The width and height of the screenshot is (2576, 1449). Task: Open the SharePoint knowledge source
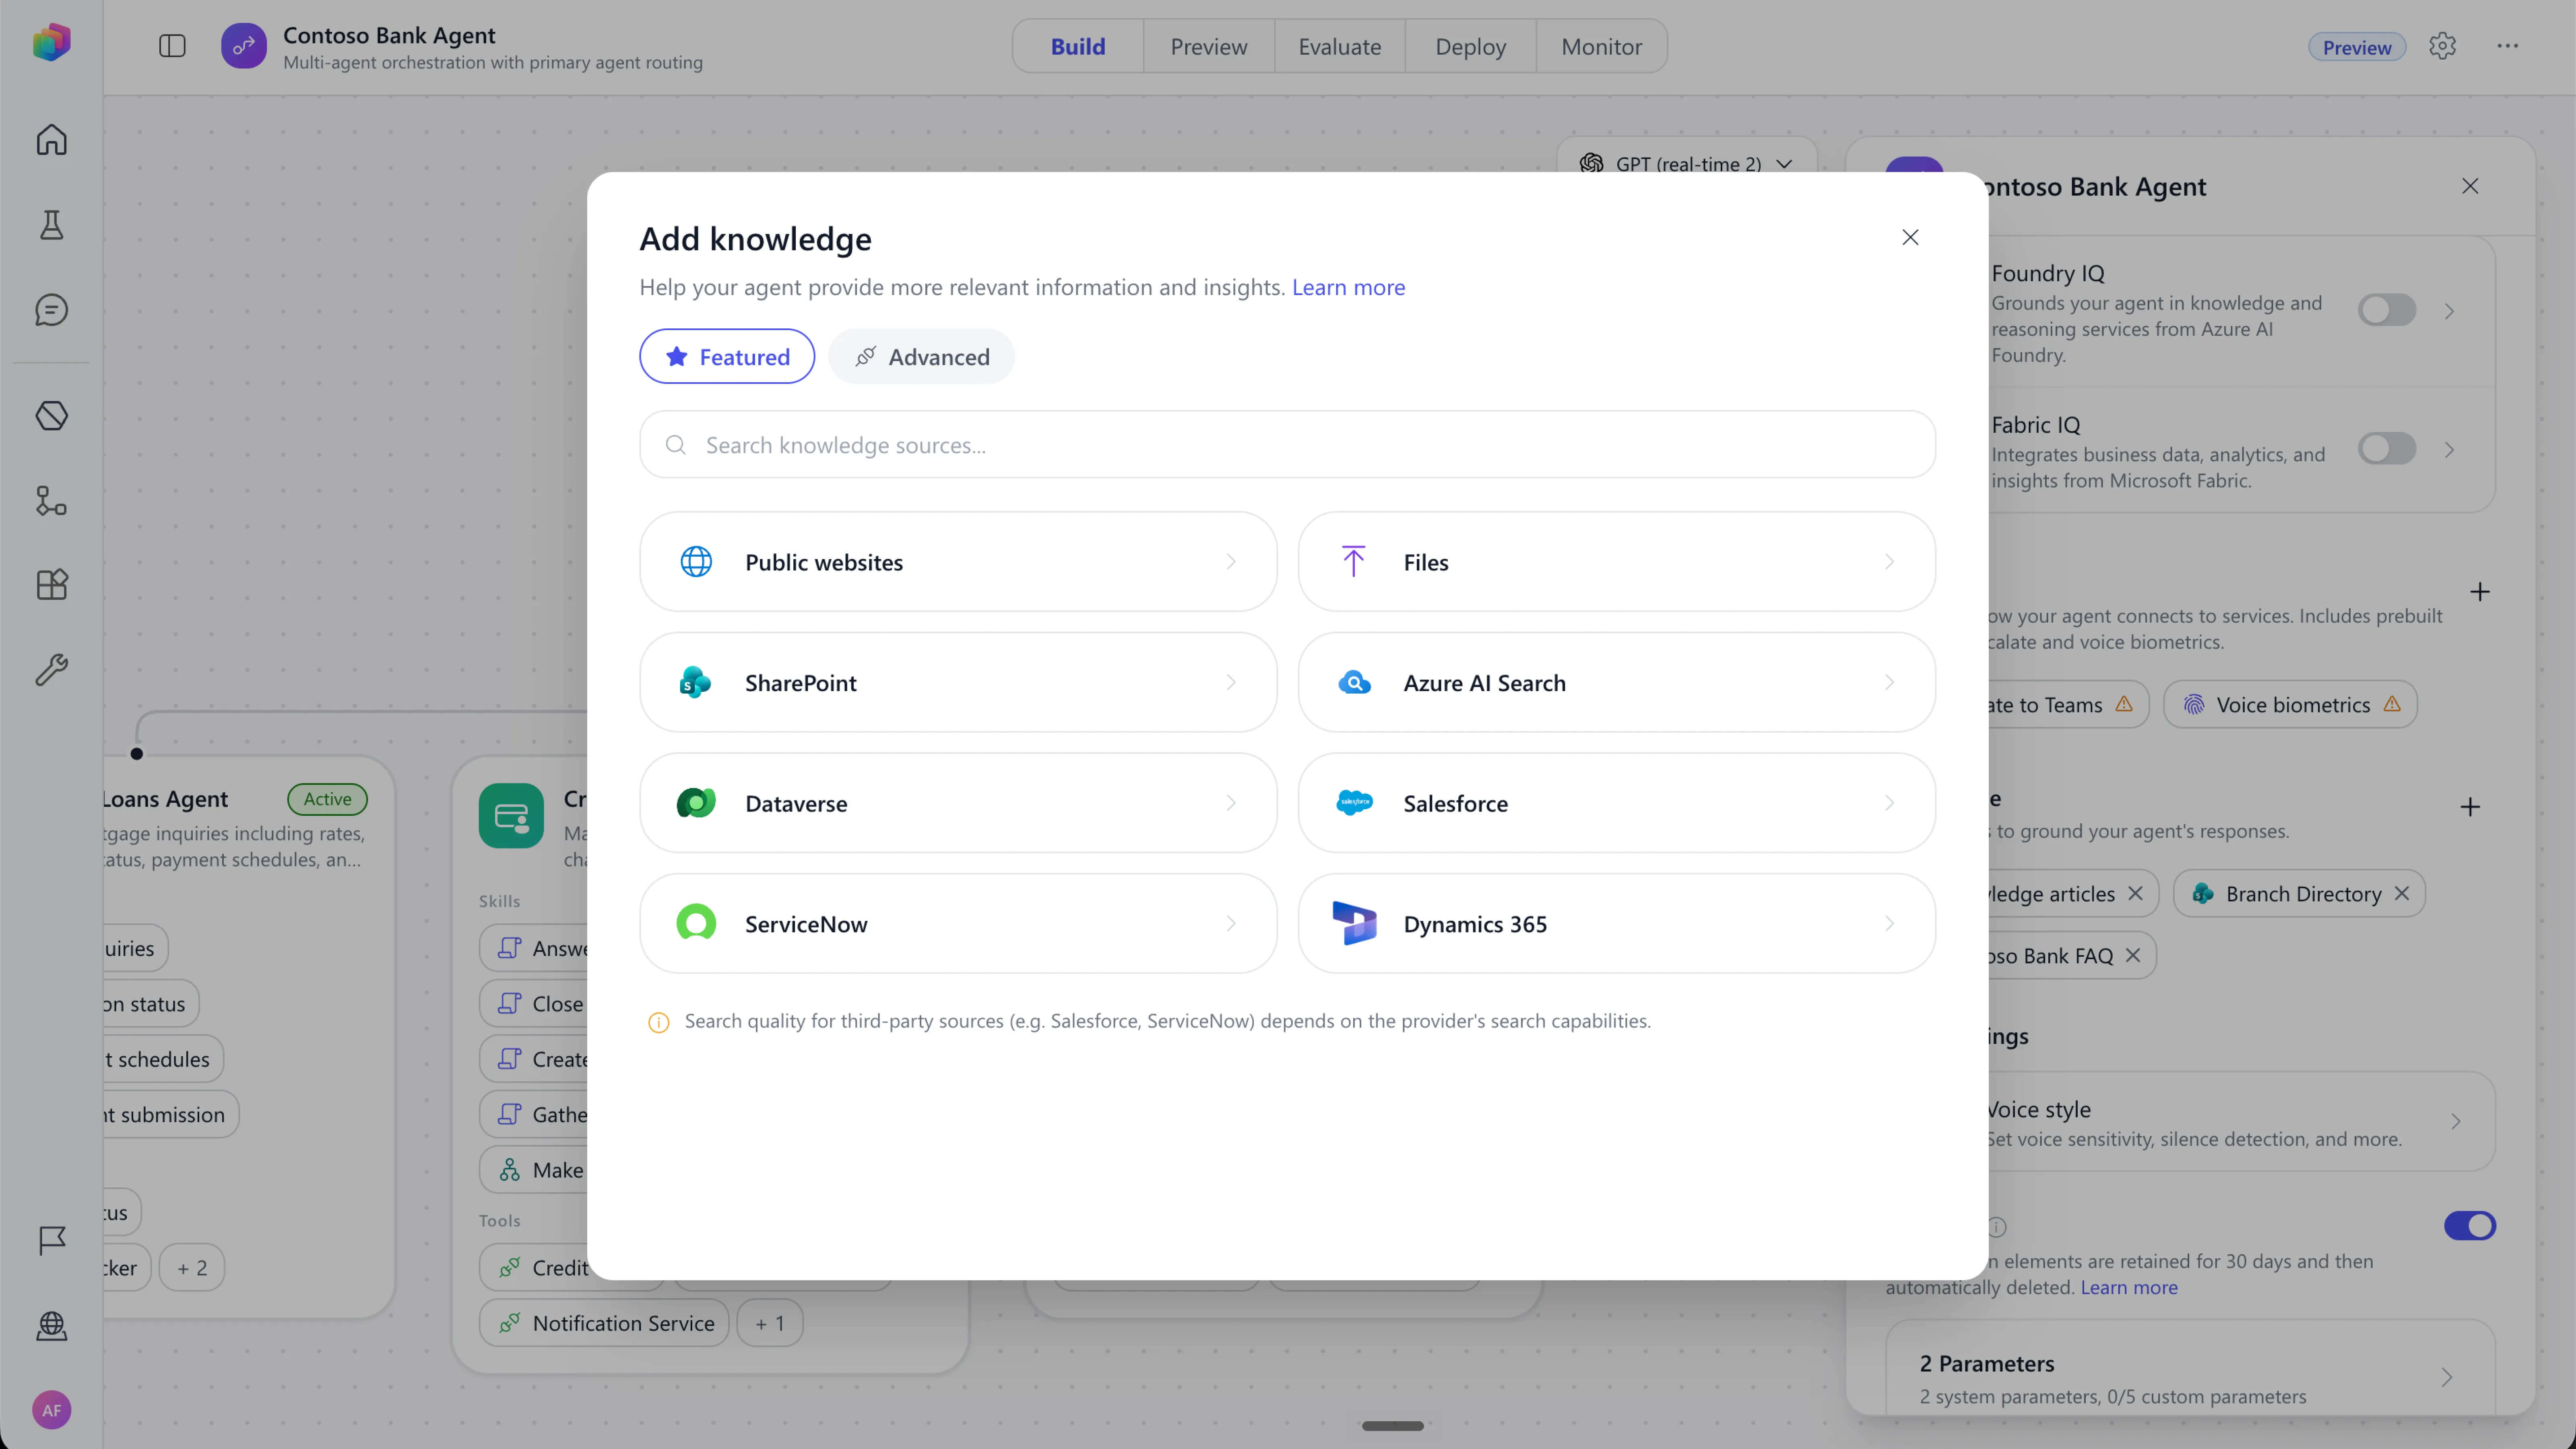(958, 682)
